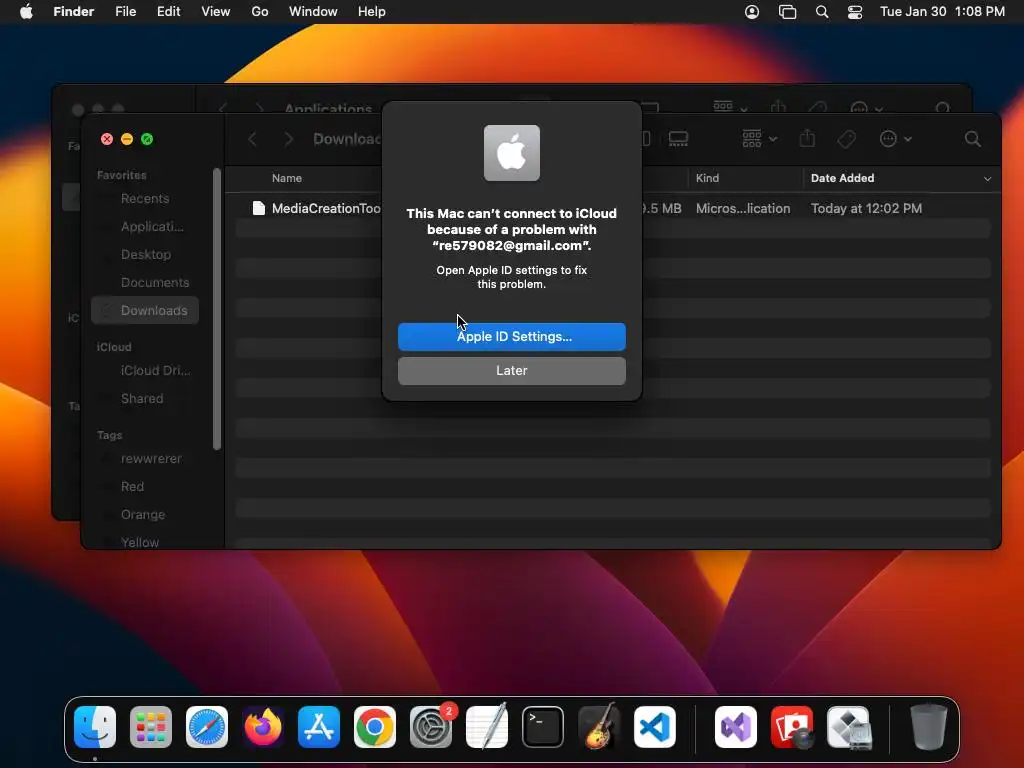This screenshot has height=768, width=1024.
Task: Select the Yellow tag in sidebar
Action: click(x=145, y=542)
